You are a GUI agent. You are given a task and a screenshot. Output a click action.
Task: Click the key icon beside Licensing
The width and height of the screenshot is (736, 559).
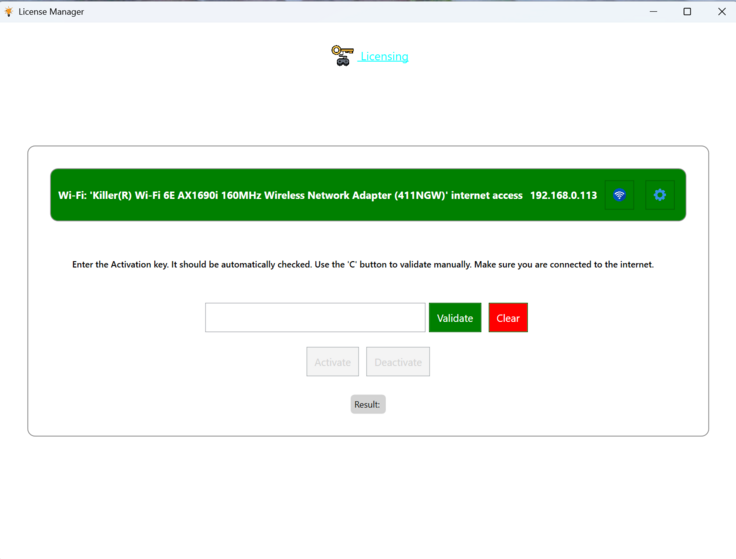click(342, 55)
